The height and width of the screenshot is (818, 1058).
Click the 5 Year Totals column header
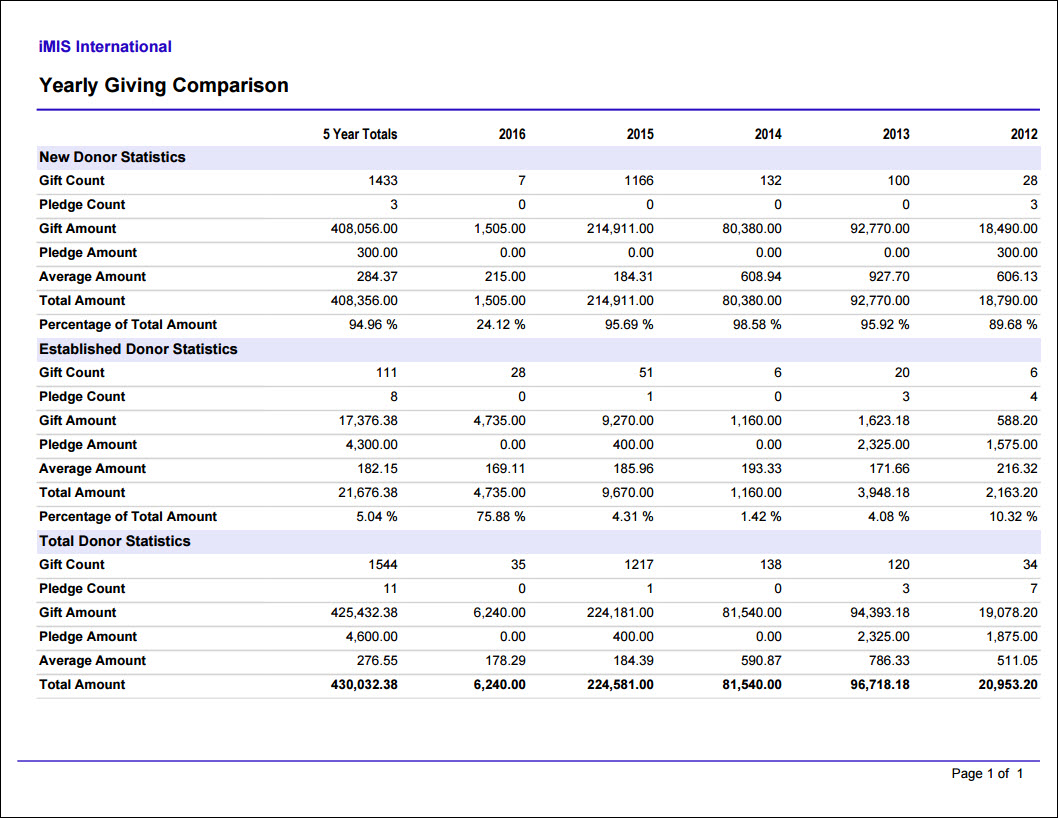click(x=360, y=134)
